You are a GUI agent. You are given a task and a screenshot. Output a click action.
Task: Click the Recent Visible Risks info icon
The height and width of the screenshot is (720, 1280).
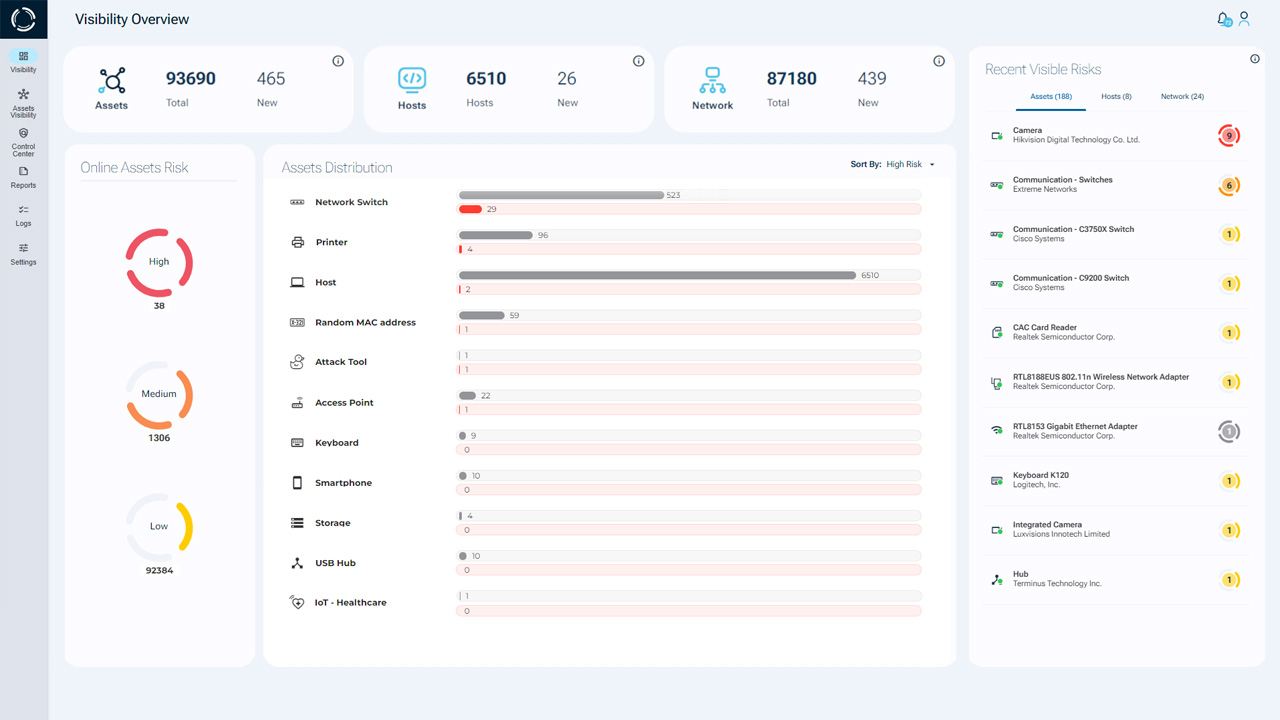pyautogui.click(x=1255, y=59)
